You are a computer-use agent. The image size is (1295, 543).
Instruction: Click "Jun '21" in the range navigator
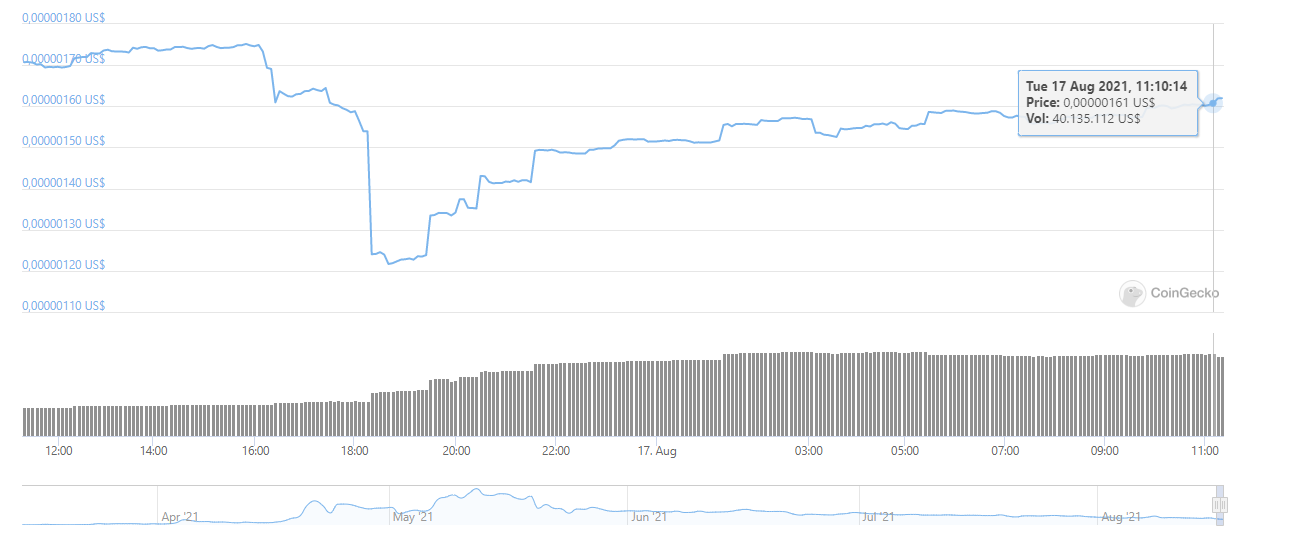point(650,517)
